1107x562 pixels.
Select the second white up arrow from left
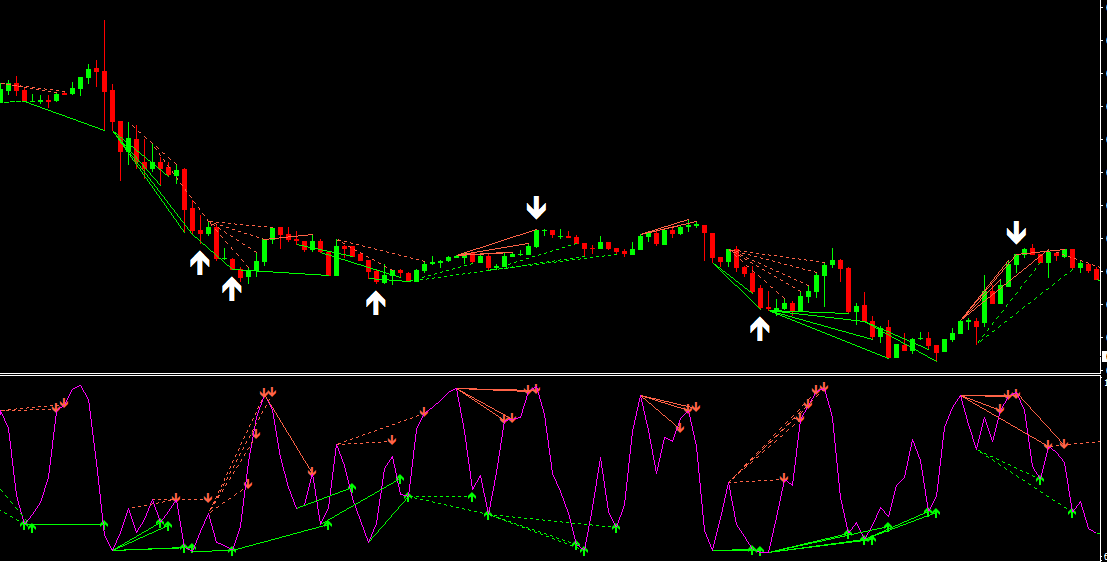pos(232,289)
